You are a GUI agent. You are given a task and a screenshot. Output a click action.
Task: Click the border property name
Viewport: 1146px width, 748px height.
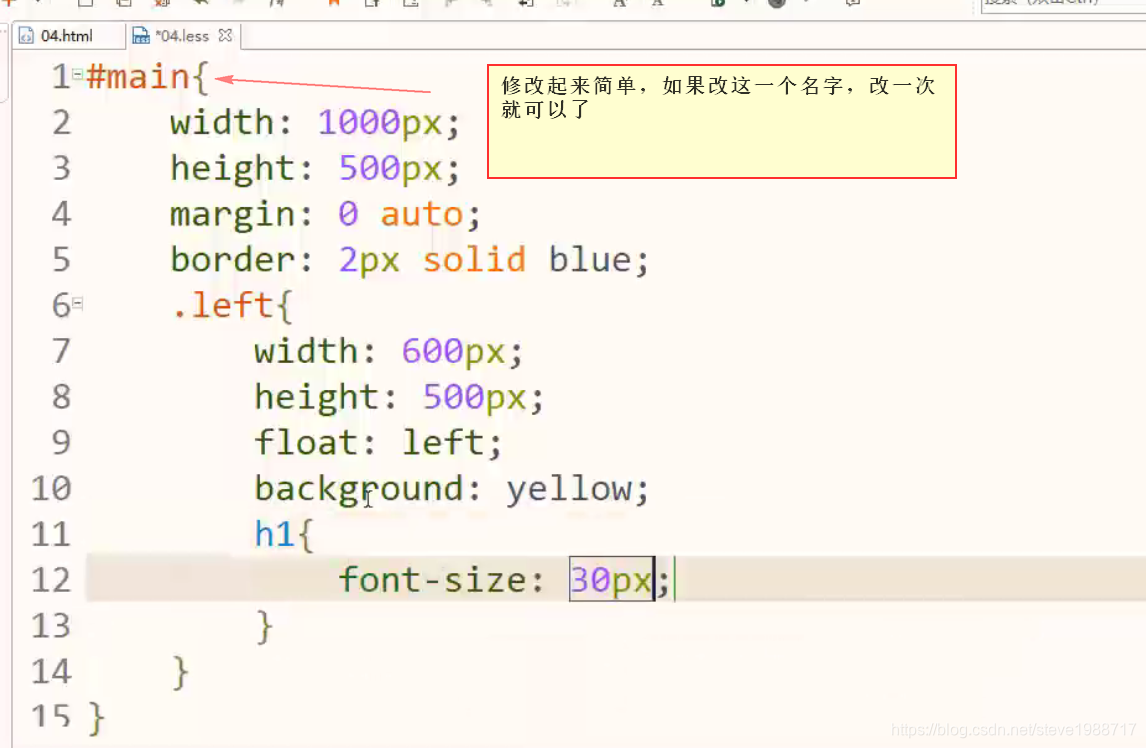coord(233,260)
